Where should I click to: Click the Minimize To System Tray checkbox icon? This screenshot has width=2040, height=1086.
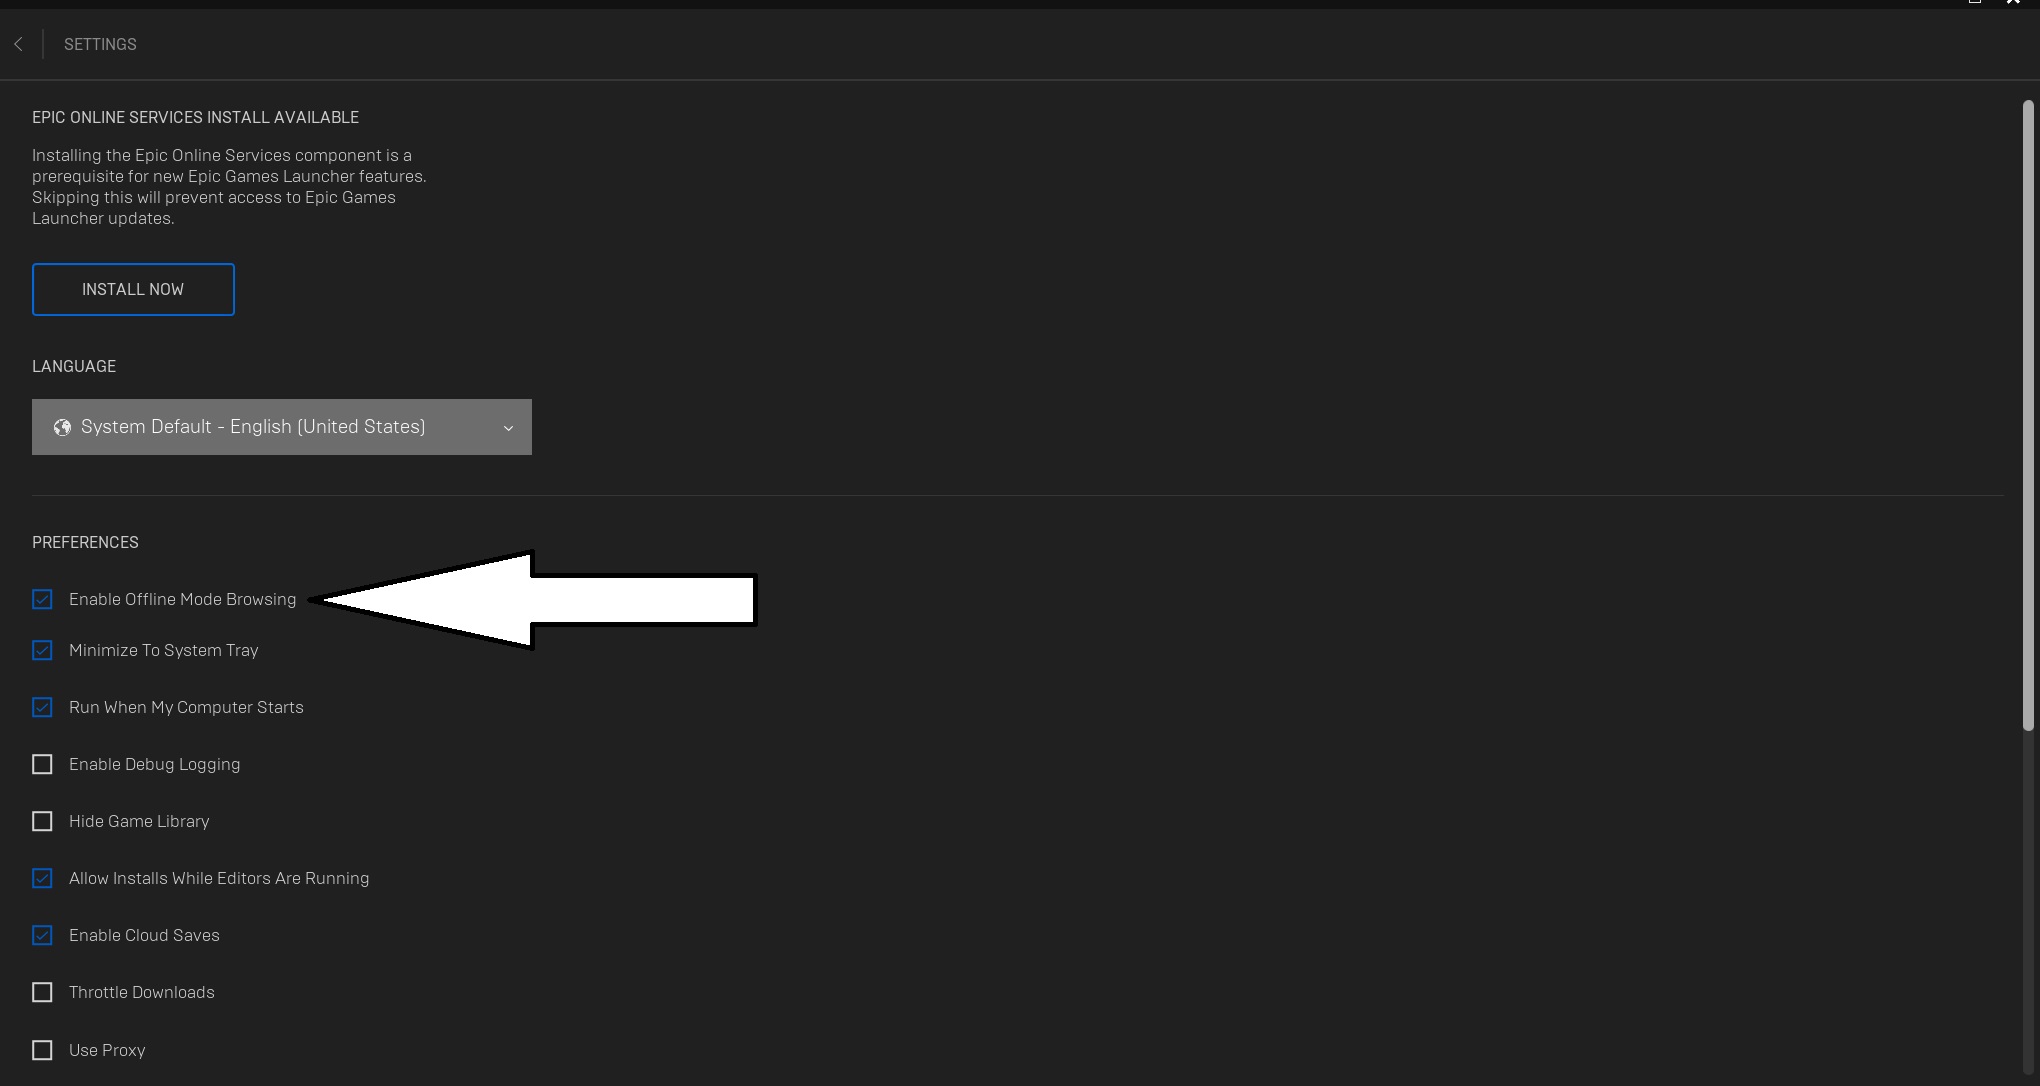tap(42, 650)
